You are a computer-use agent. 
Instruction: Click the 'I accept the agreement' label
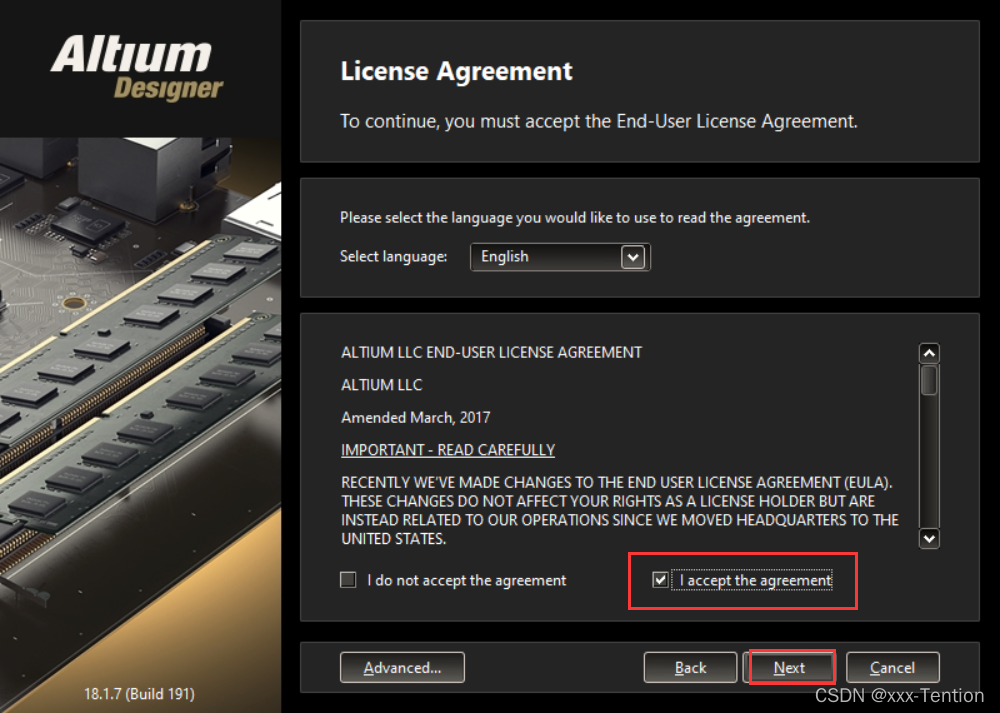click(755, 580)
